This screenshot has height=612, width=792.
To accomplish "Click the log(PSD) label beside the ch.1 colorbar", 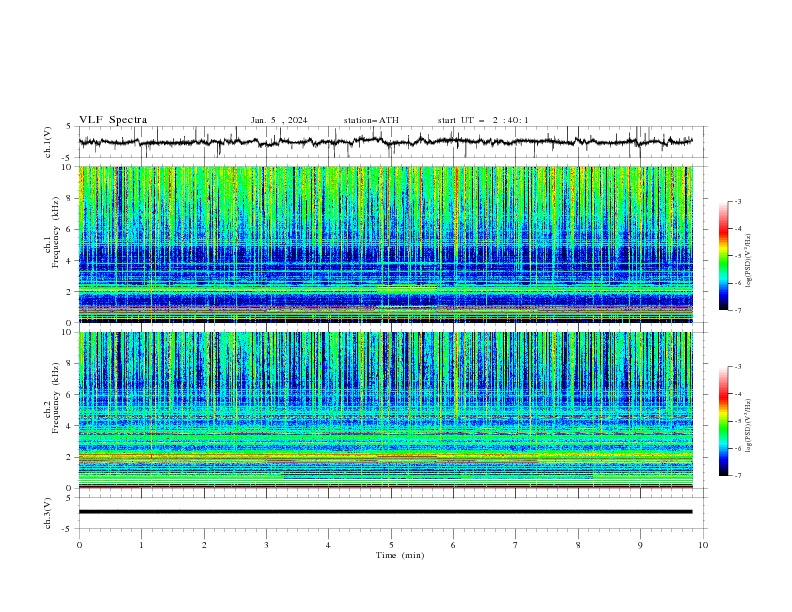I will [x=748, y=261].
